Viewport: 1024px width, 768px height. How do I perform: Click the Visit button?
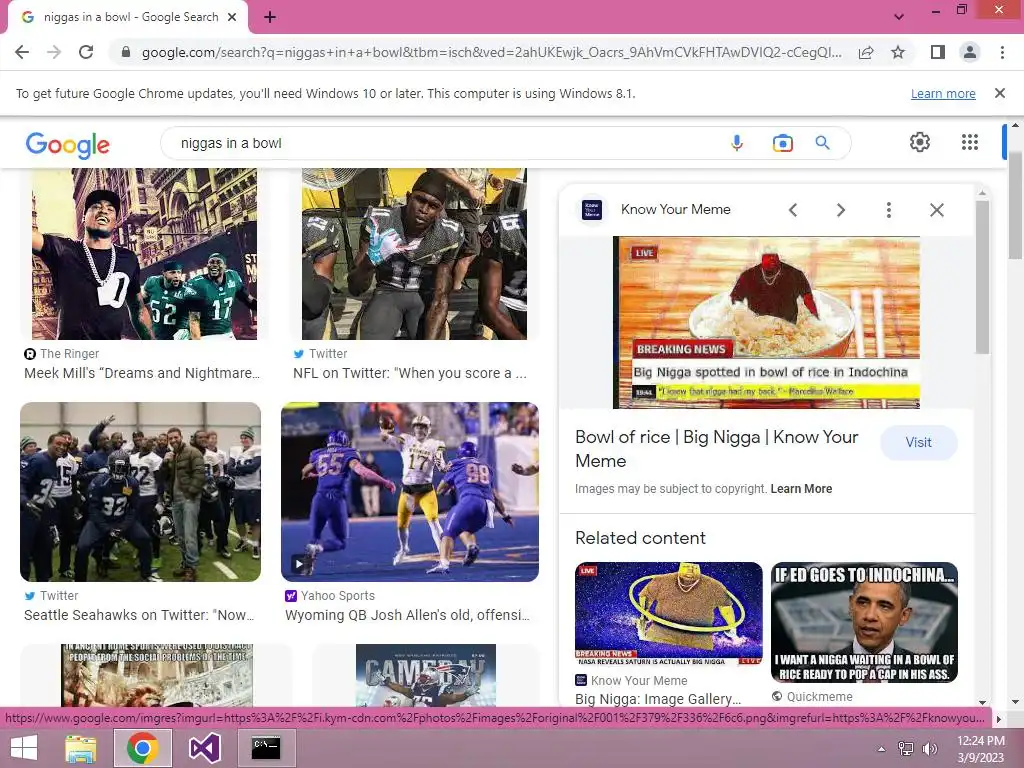[918, 442]
